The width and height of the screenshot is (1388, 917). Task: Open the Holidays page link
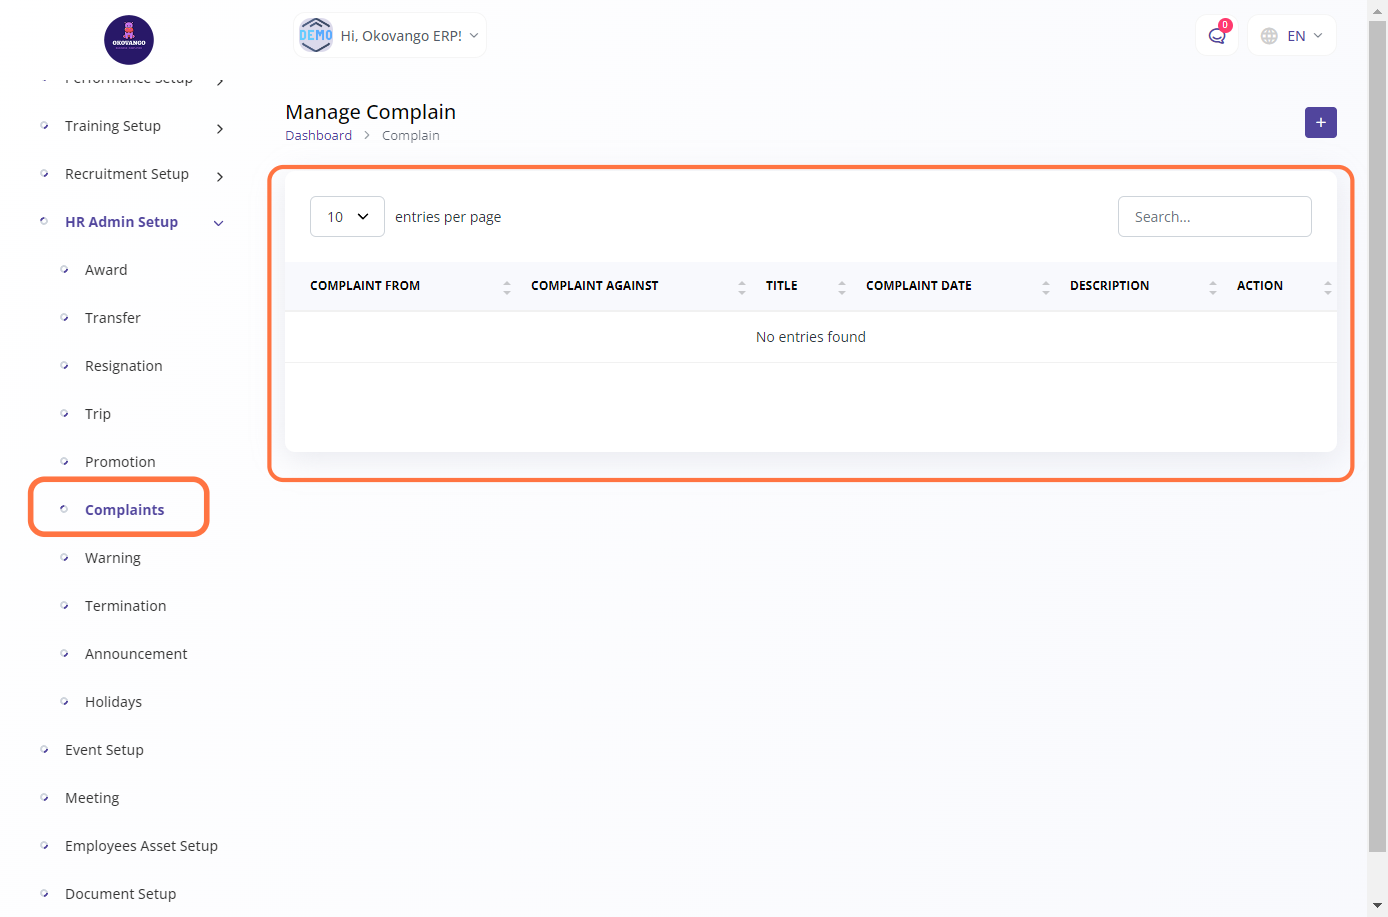[x=113, y=702]
